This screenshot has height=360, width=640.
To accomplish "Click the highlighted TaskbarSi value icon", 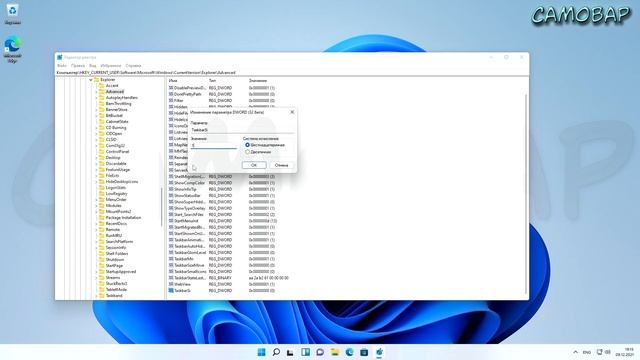I will 171,291.
